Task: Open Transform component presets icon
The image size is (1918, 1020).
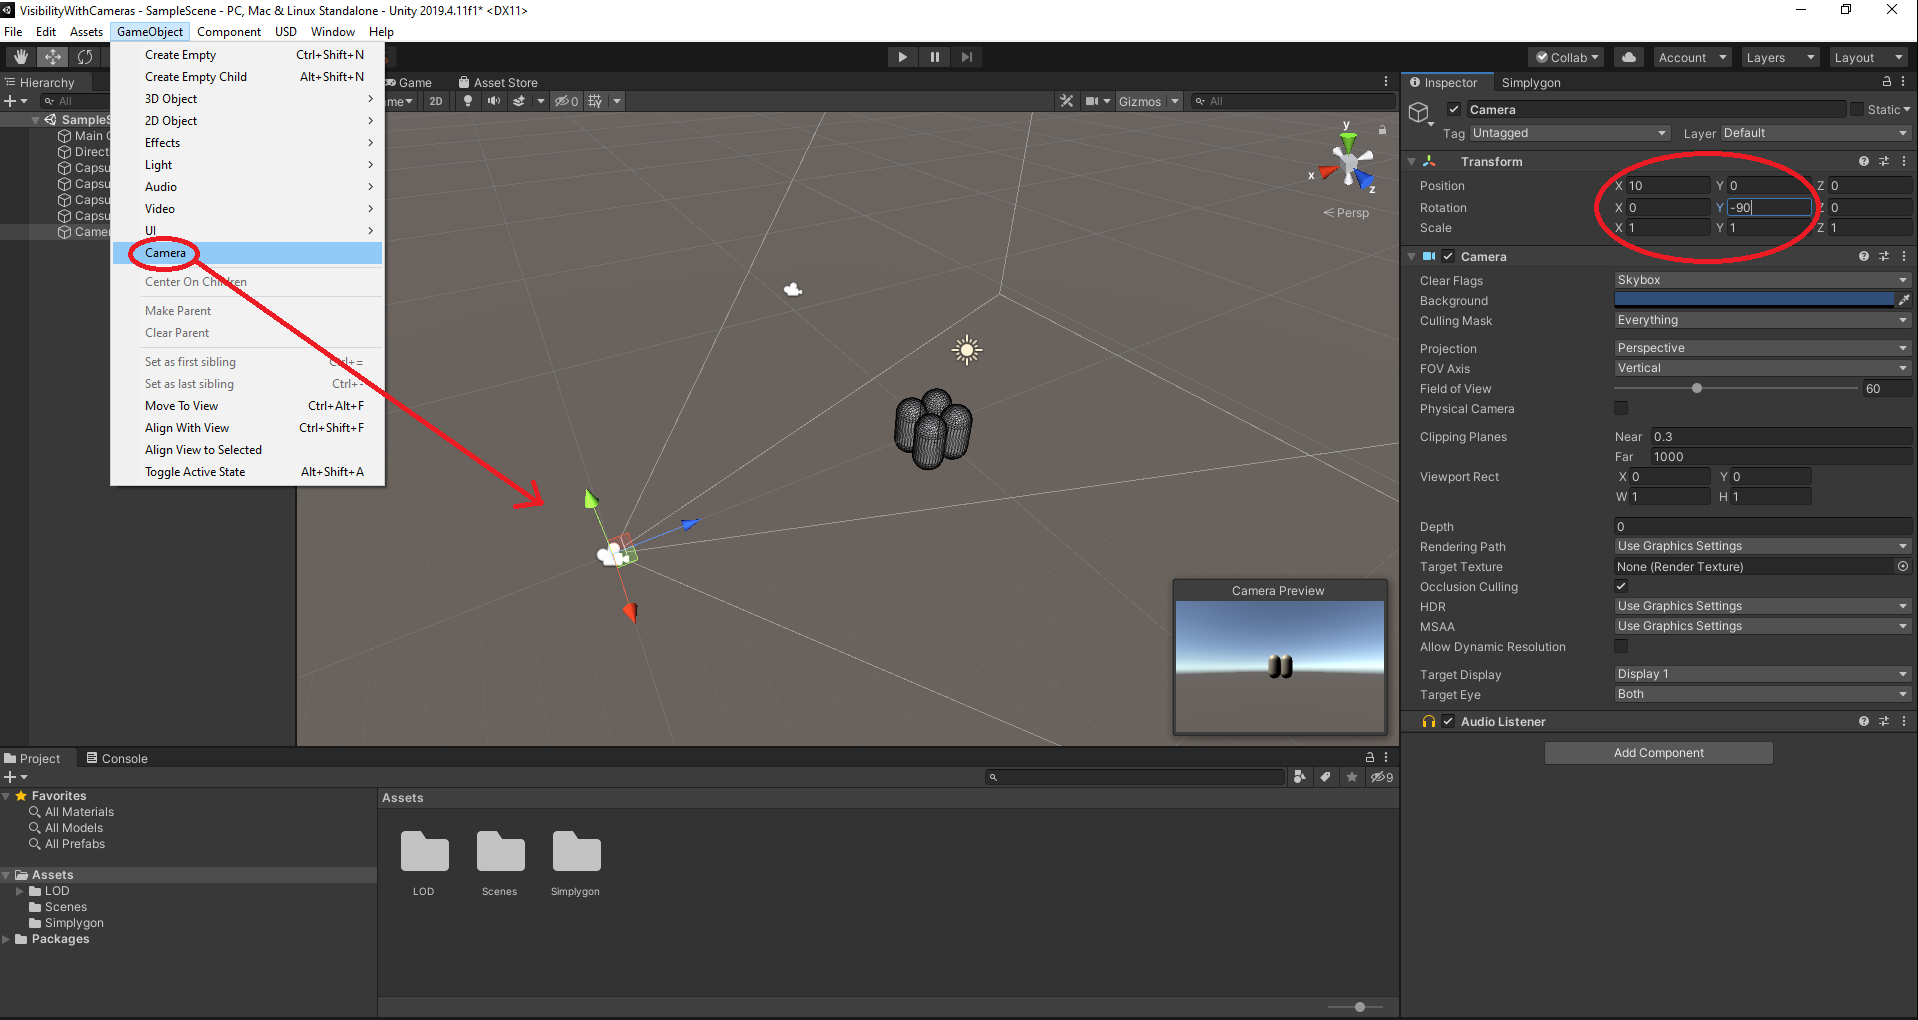Action: (x=1884, y=161)
